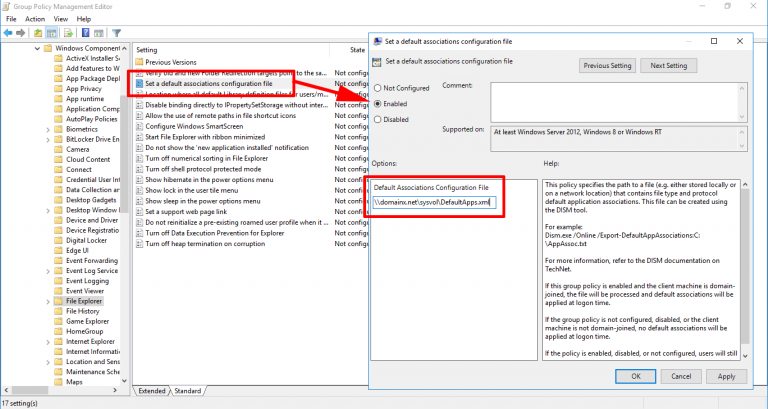Click the Next Setting button
This screenshot has height=409, width=768.
(669, 66)
